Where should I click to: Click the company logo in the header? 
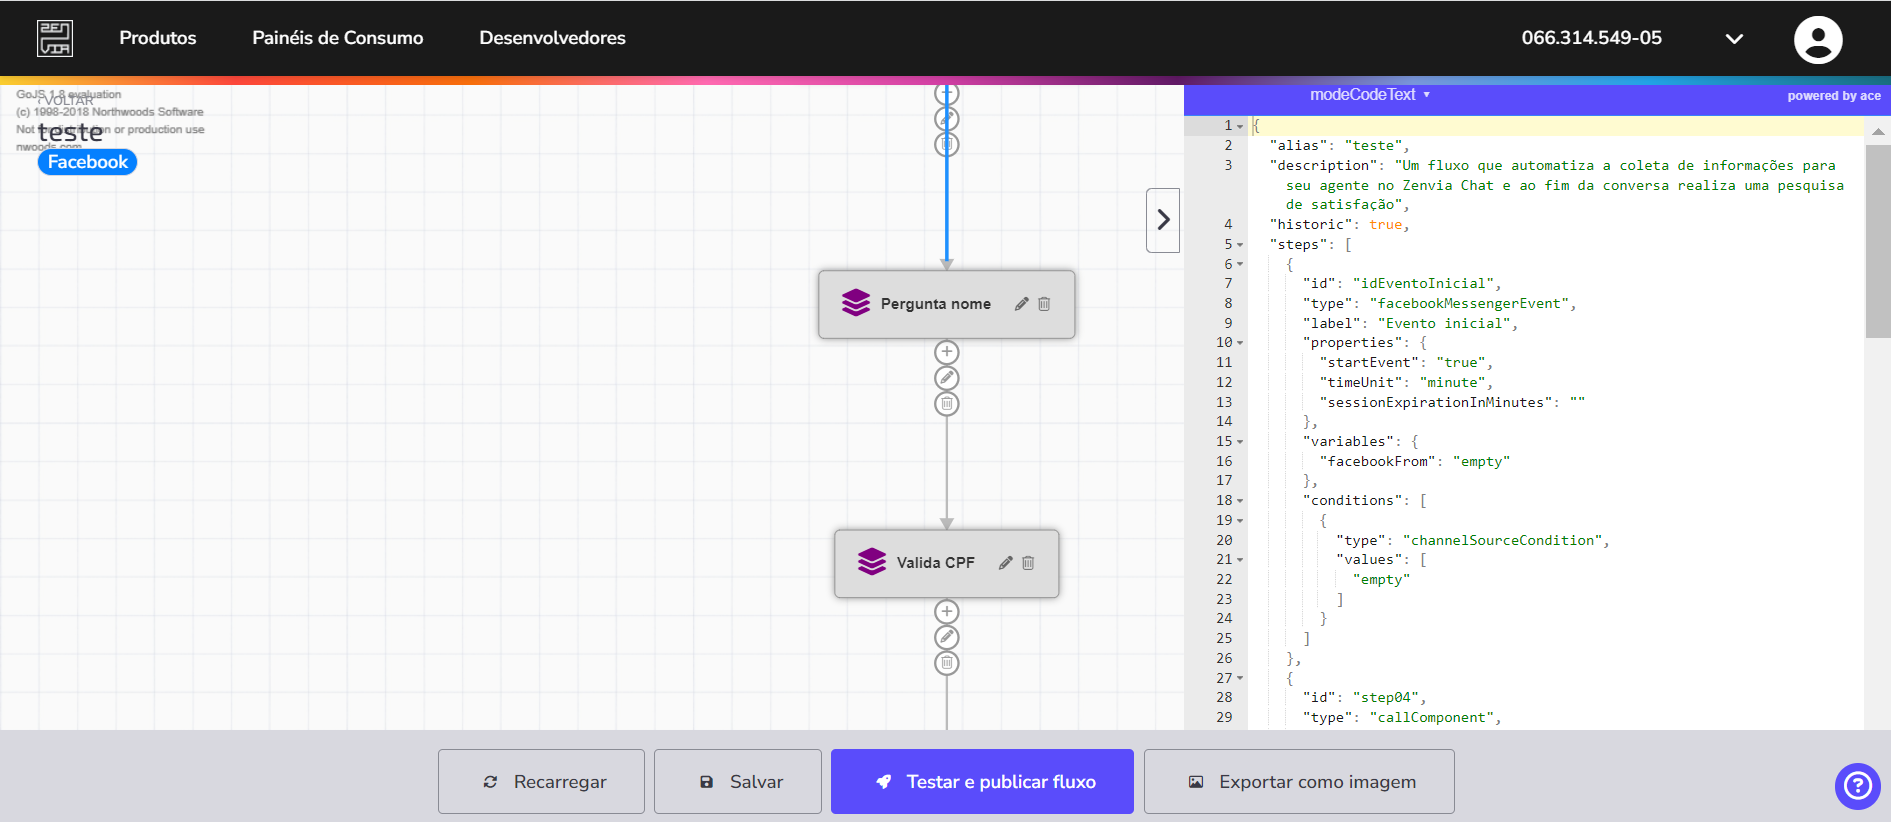click(x=55, y=38)
